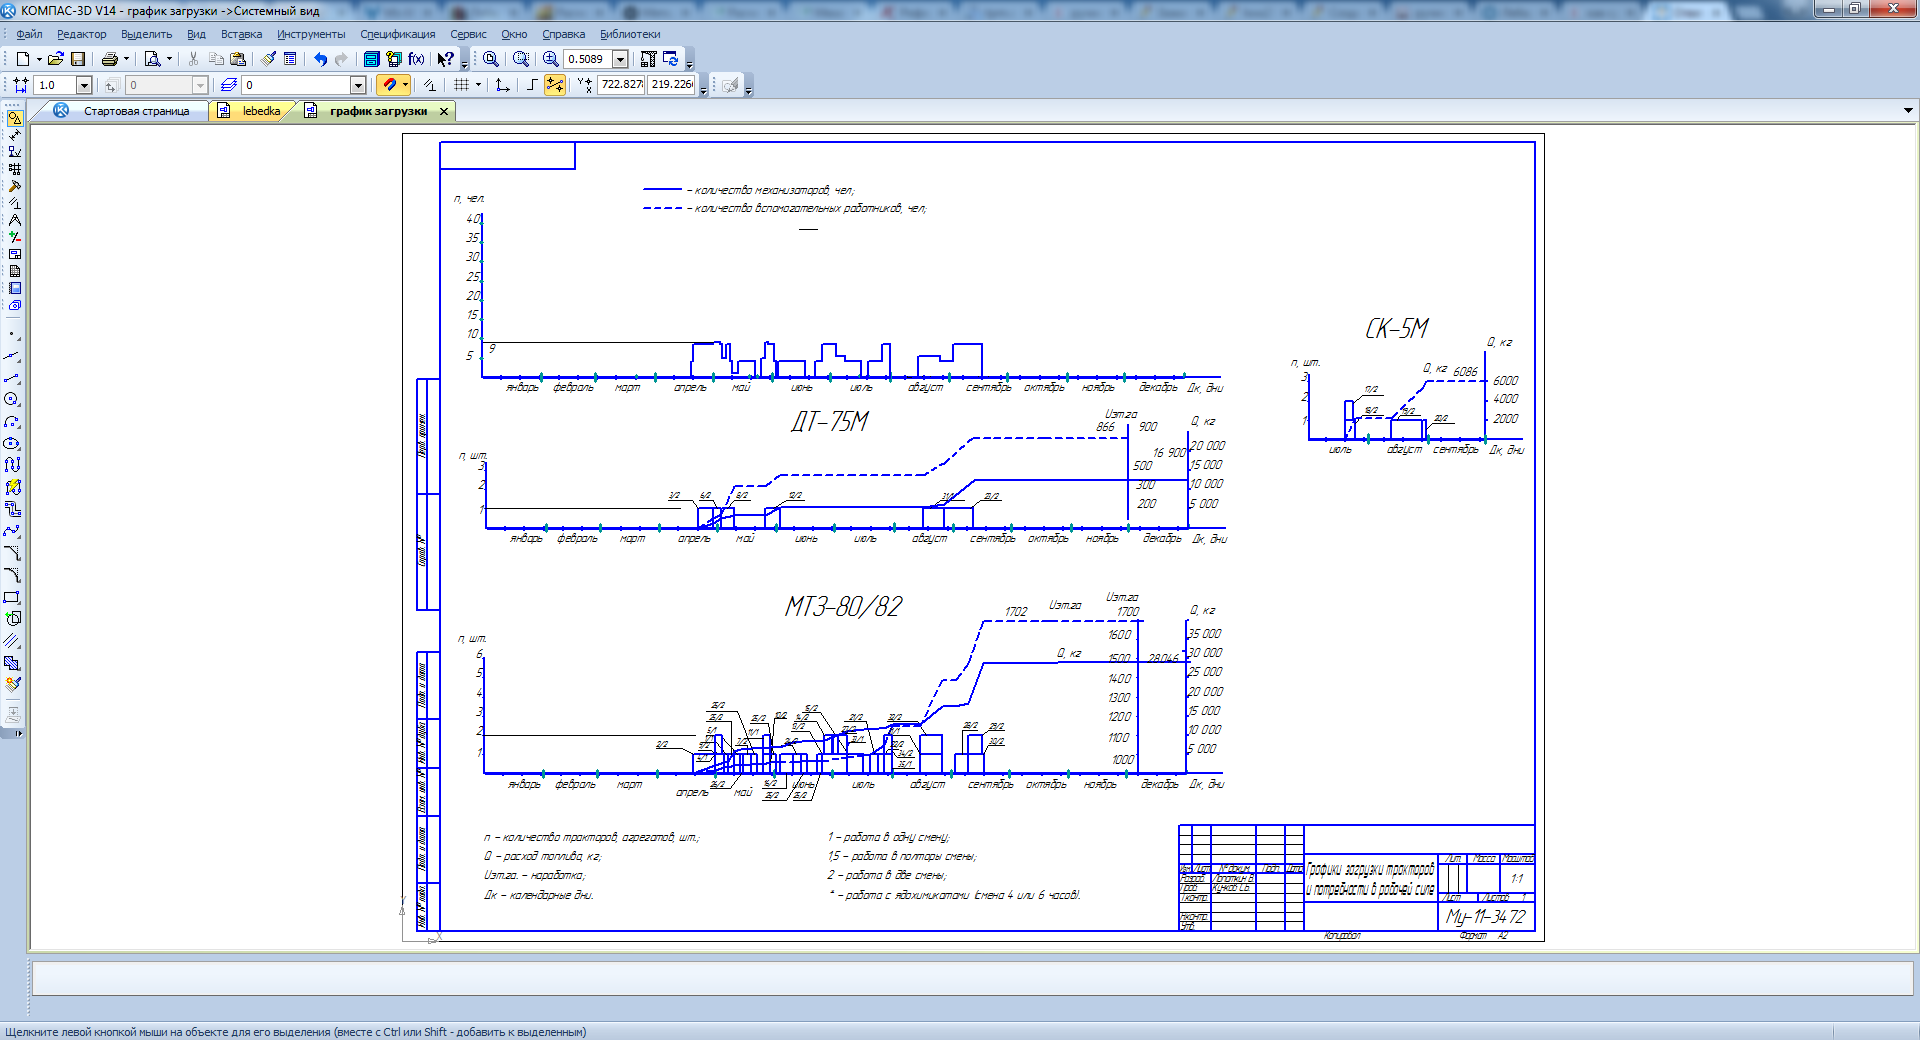Expand the zoom scale 0.5089 dropdown
The height and width of the screenshot is (1040, 1920).
620,59
